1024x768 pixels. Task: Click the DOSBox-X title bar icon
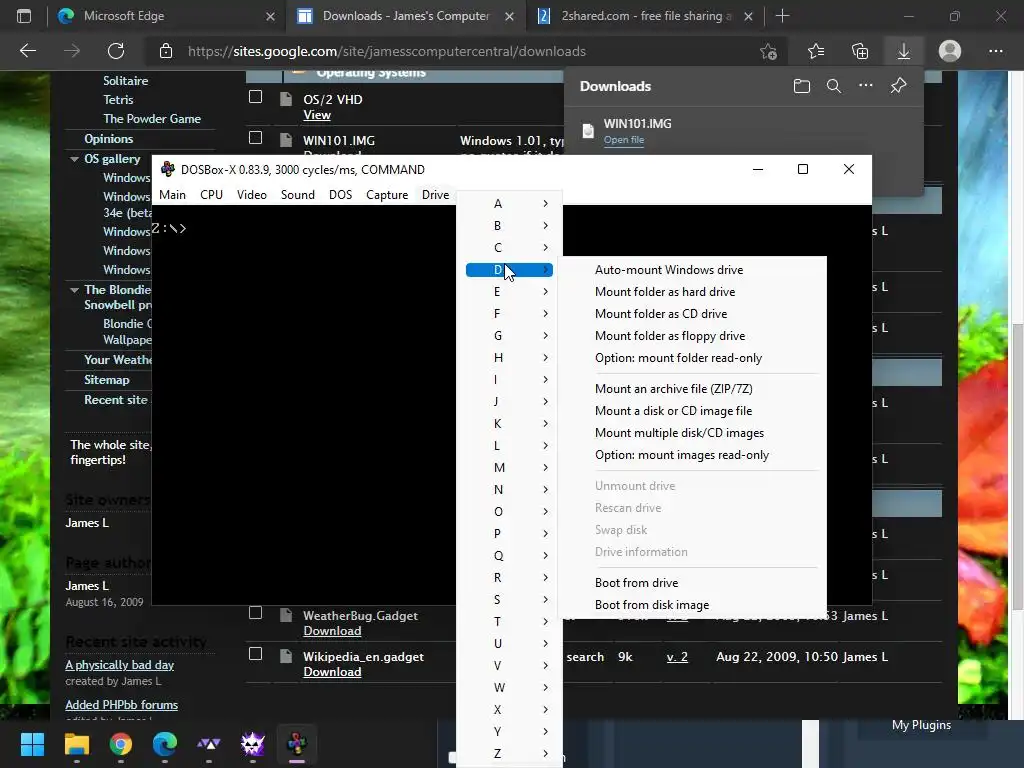click(168, 169)
